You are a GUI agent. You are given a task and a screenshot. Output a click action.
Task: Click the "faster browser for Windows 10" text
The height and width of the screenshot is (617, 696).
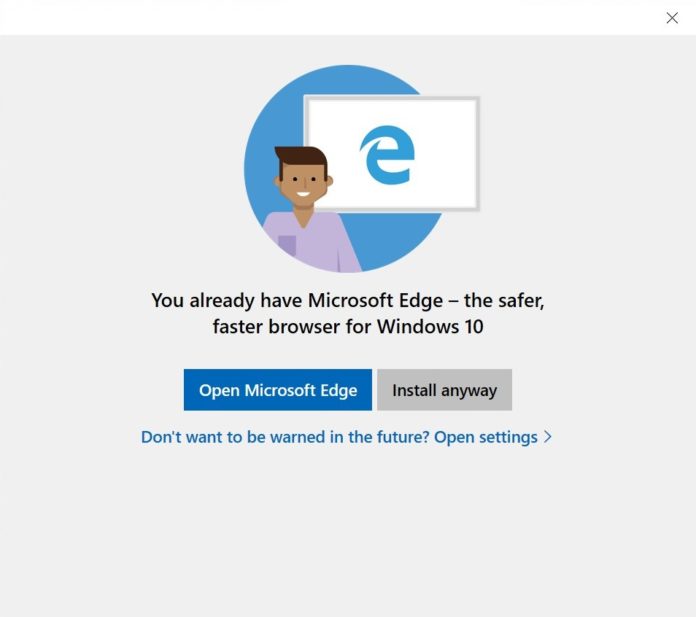coord(348,327)
